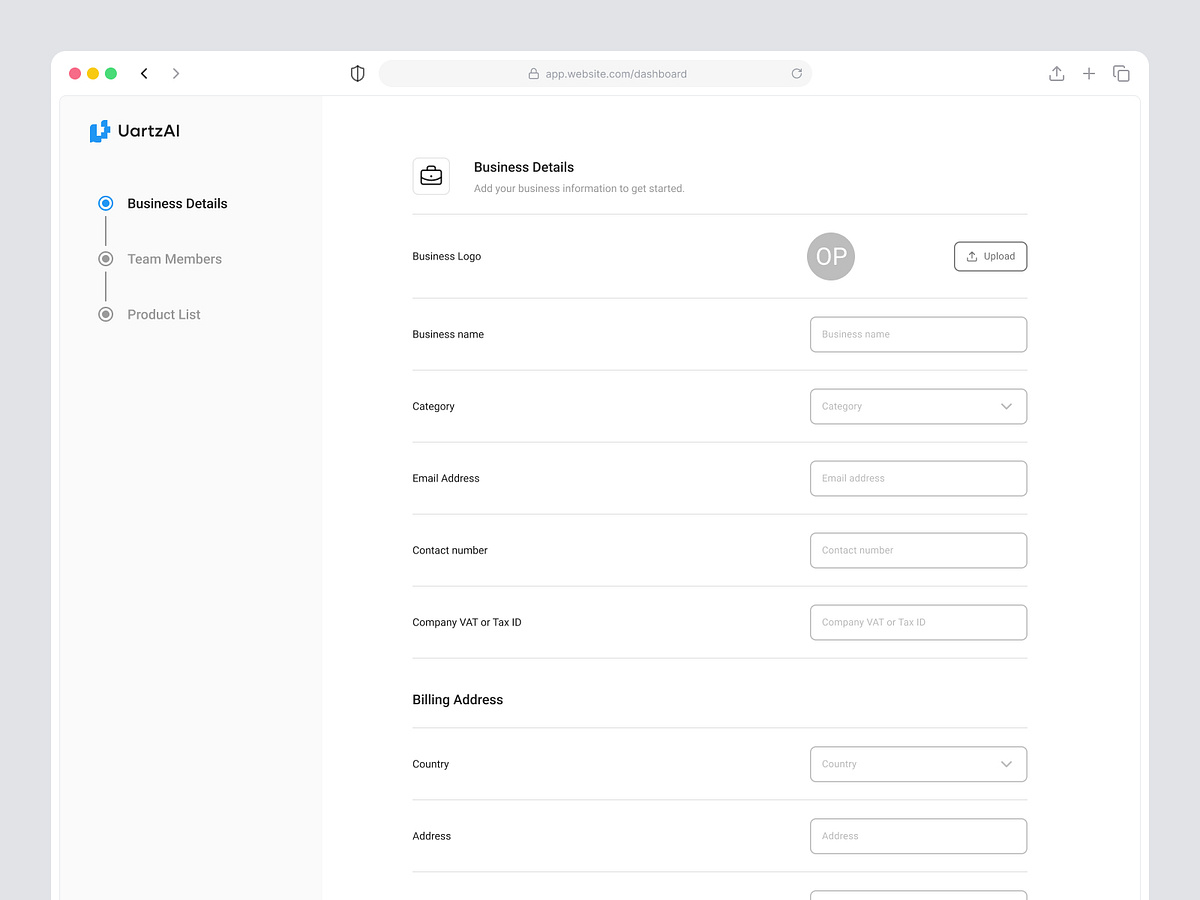Image resolution: width=1200 pixels, height=900 pixels.
Task: Click the upload arrow icon in Upload button
Action: [970, 256]
